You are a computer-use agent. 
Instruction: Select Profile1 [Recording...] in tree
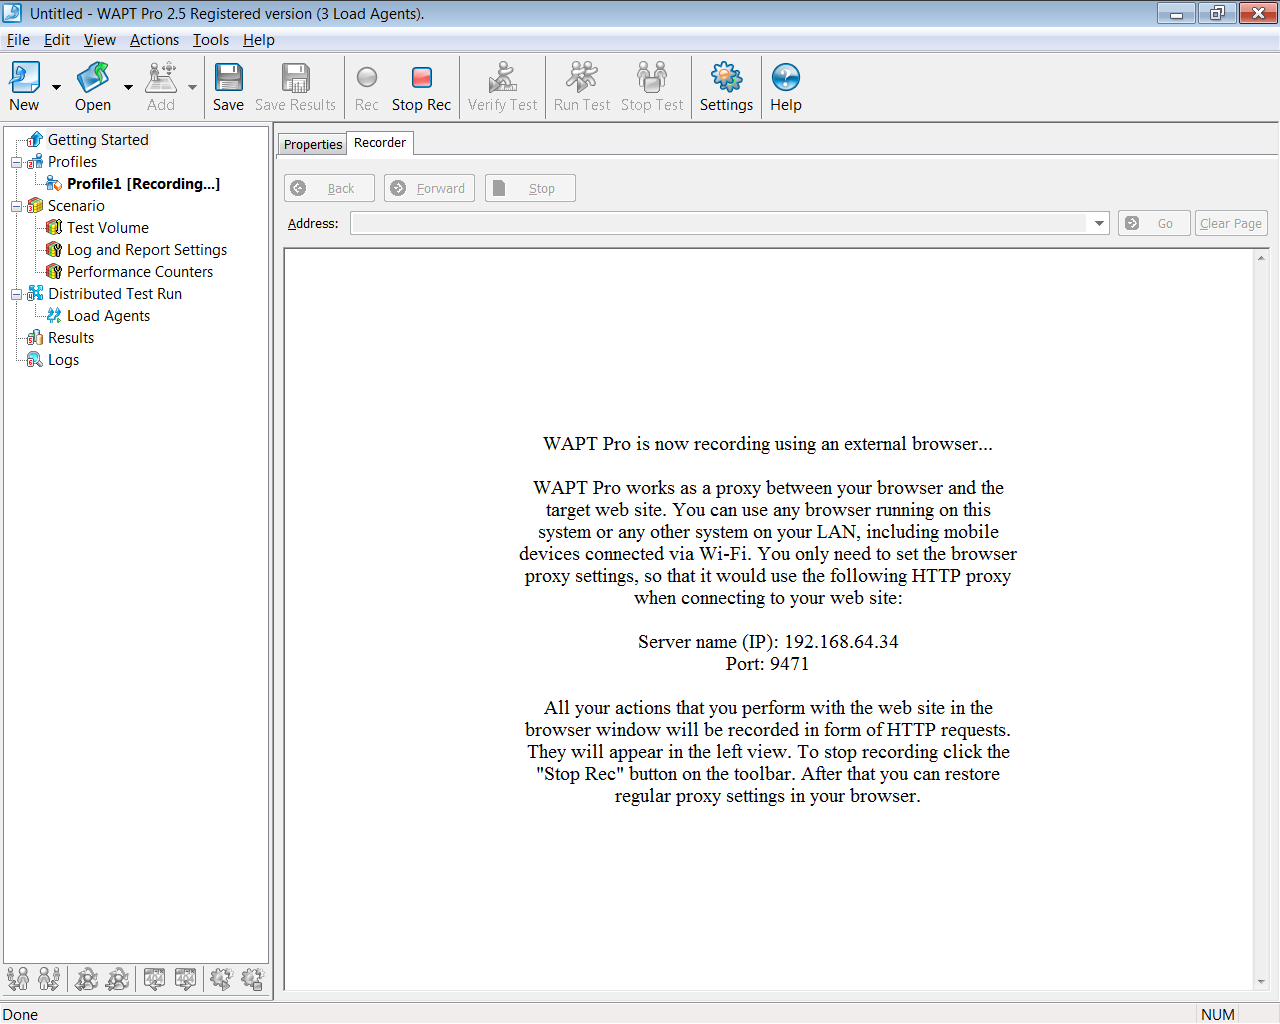point(143,184)
